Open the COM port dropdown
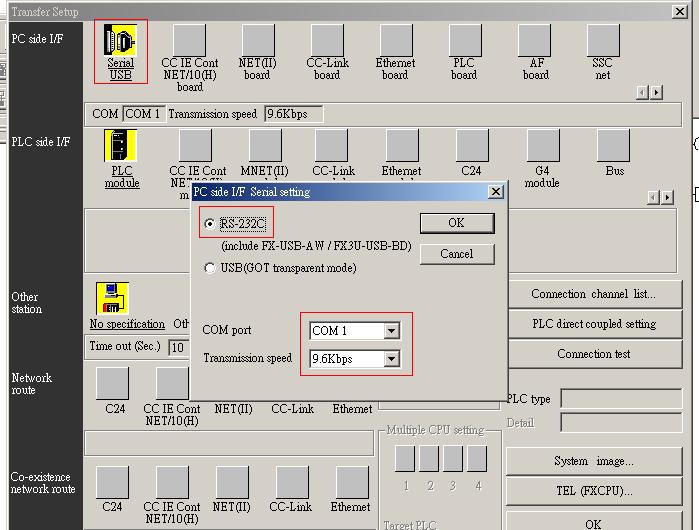This screenshot has width=699, height=530. click(391, 331)
